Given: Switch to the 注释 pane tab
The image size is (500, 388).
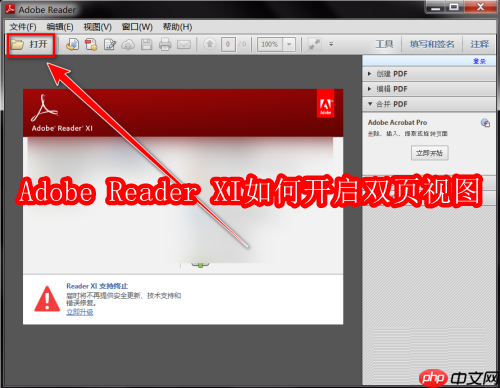Looking at the screenshot, I should (480, 44).
